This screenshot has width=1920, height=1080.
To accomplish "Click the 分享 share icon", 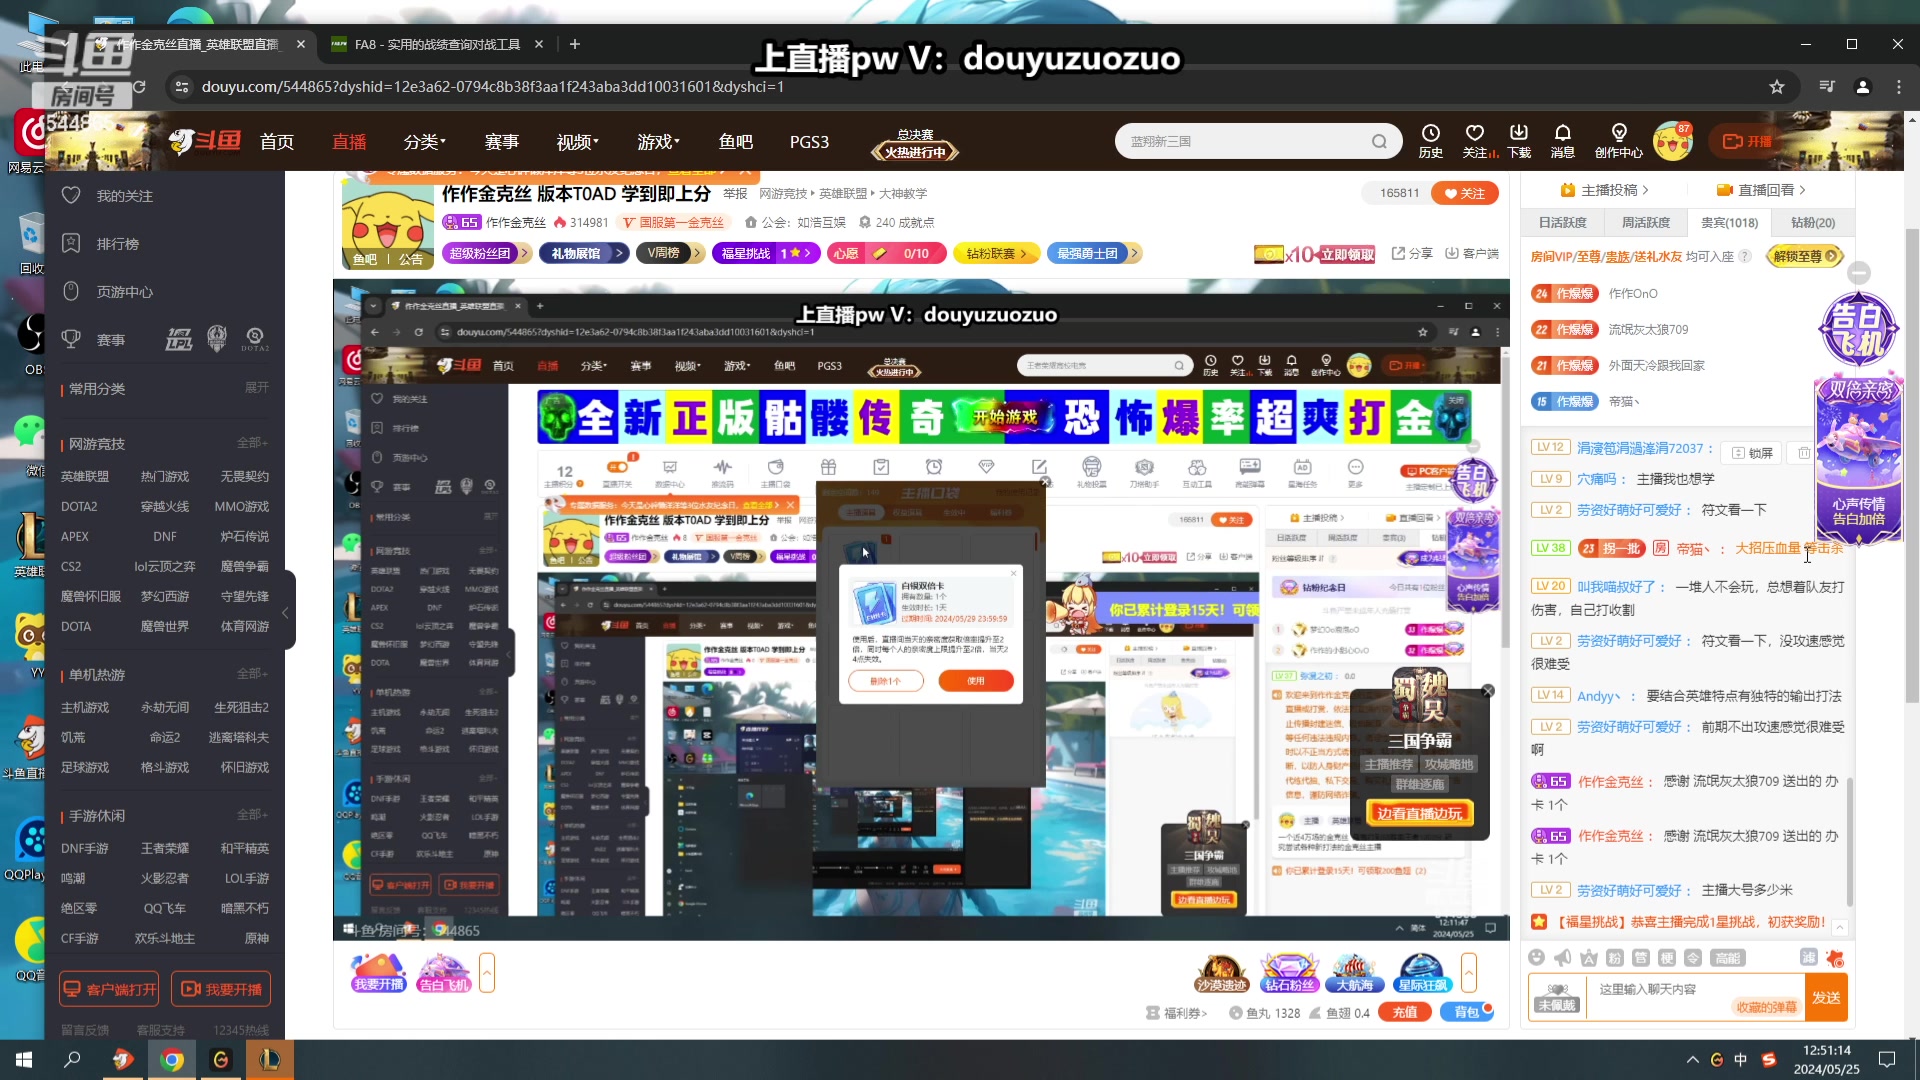I will click(x=1412, y=253).
